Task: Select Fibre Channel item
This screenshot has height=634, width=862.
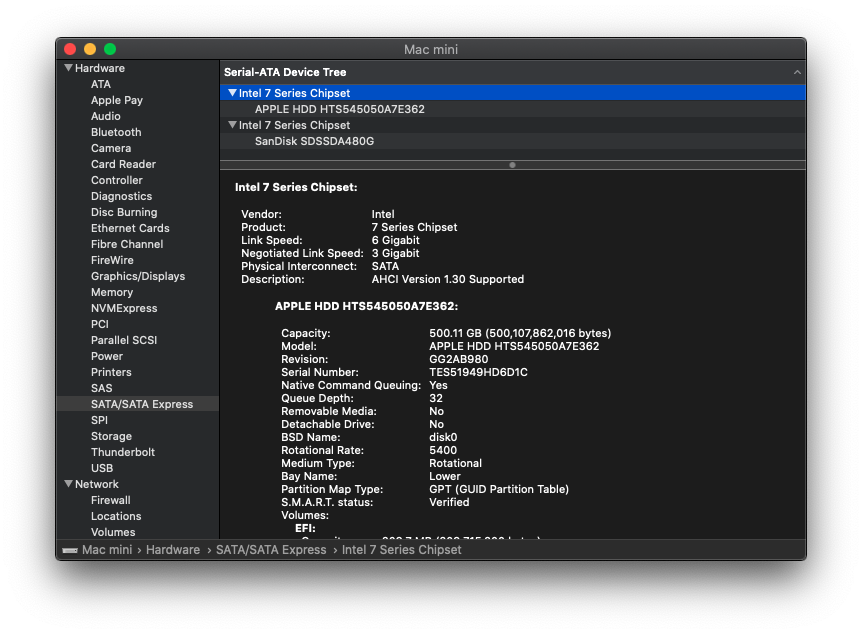Action: coord(127,244)
